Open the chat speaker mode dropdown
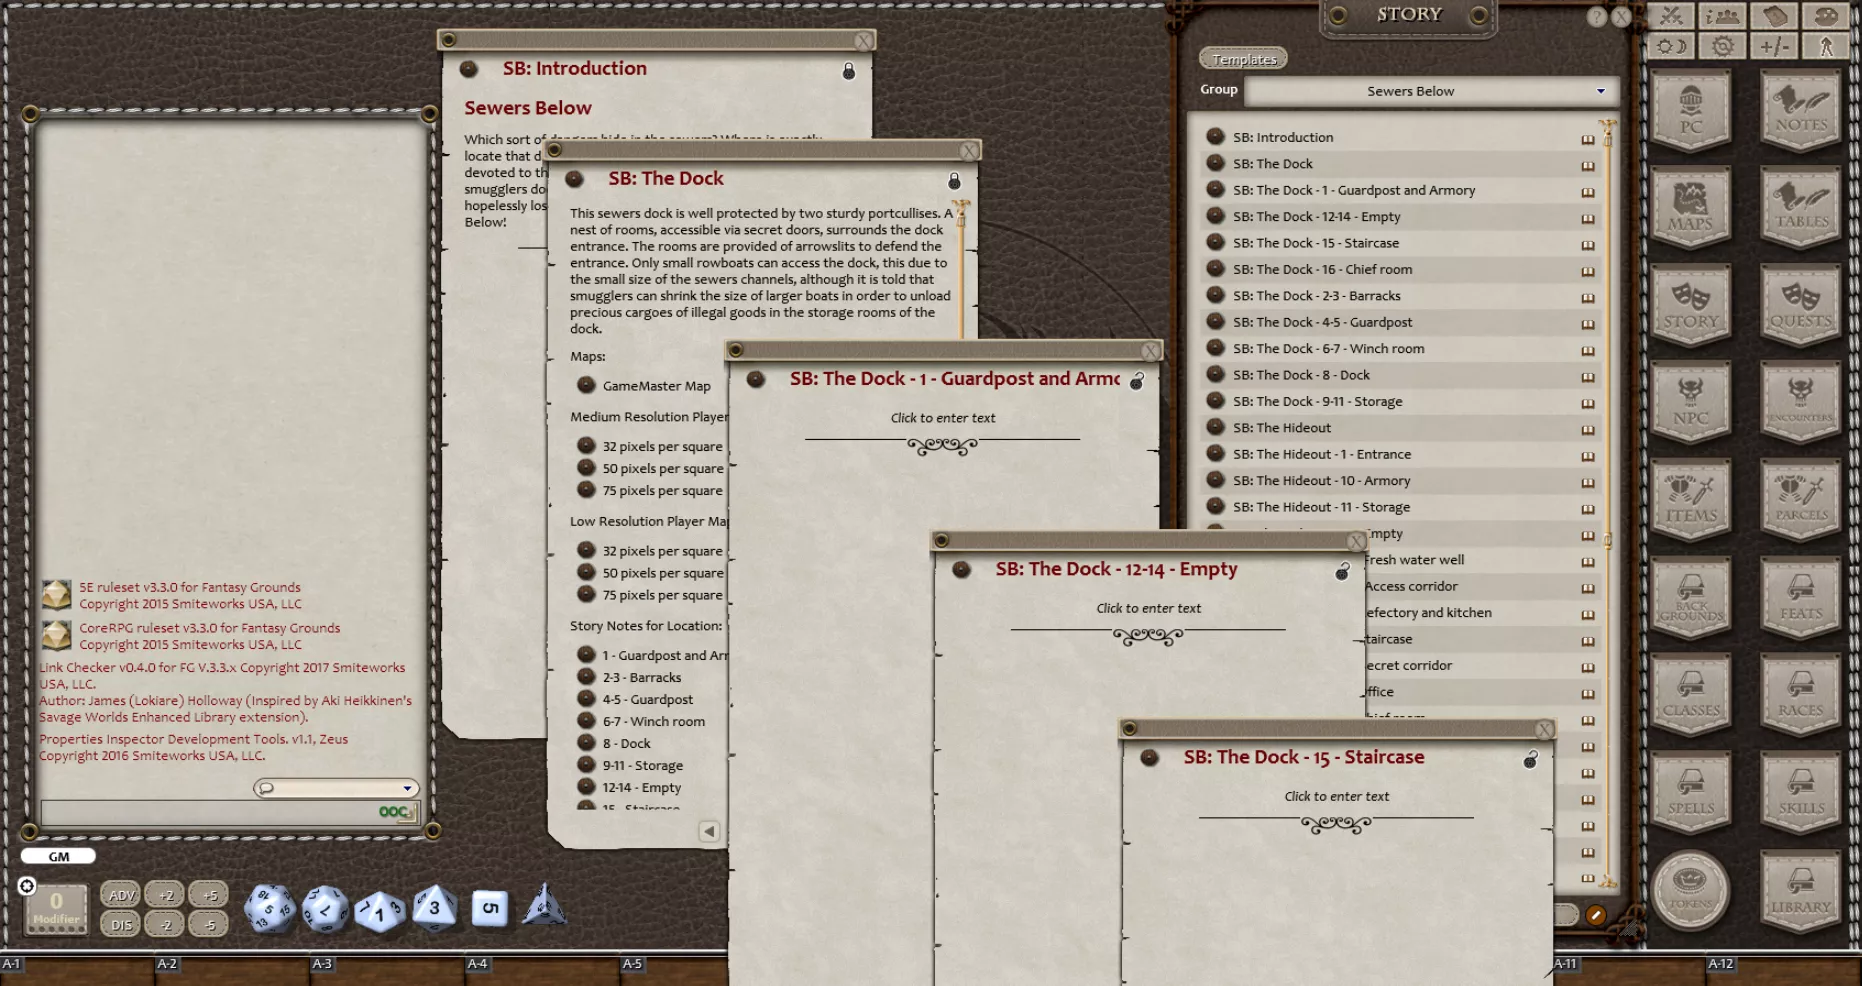 pos(335,788)
